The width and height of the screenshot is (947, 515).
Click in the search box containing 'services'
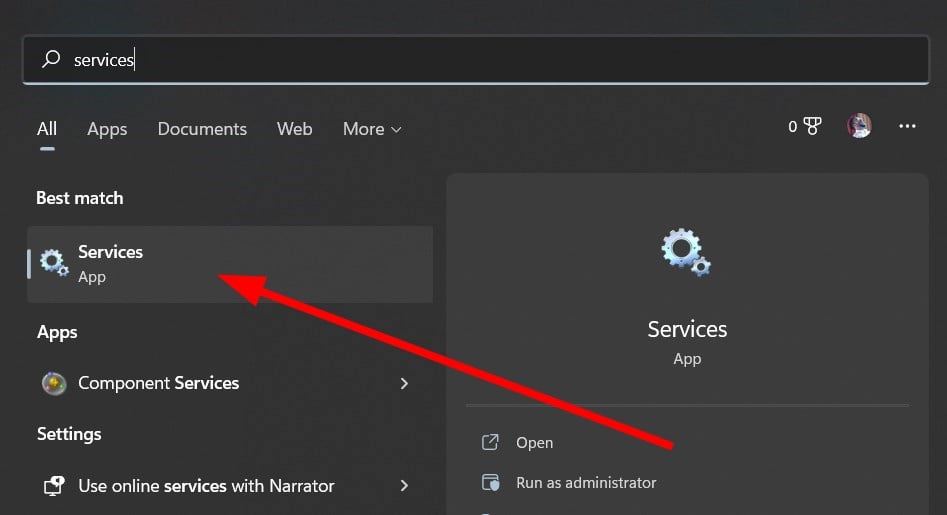[x=475, y=60]
